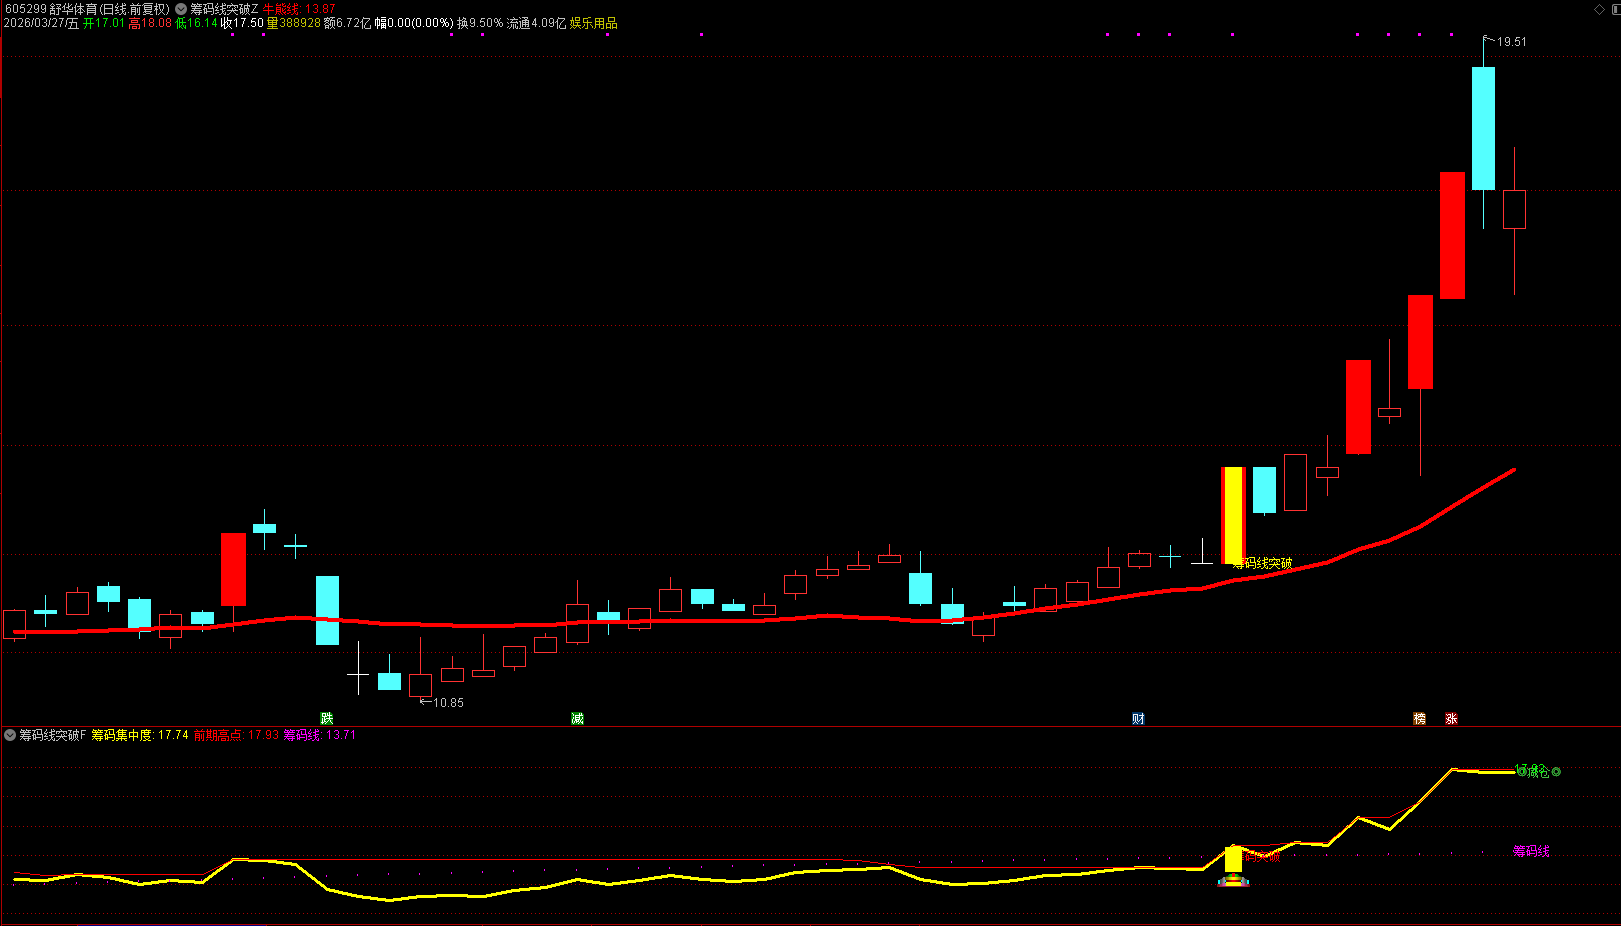Click the 低16.14 low price readout
This screenshot has height=926, width=1621.
click(x=196, y=23)
